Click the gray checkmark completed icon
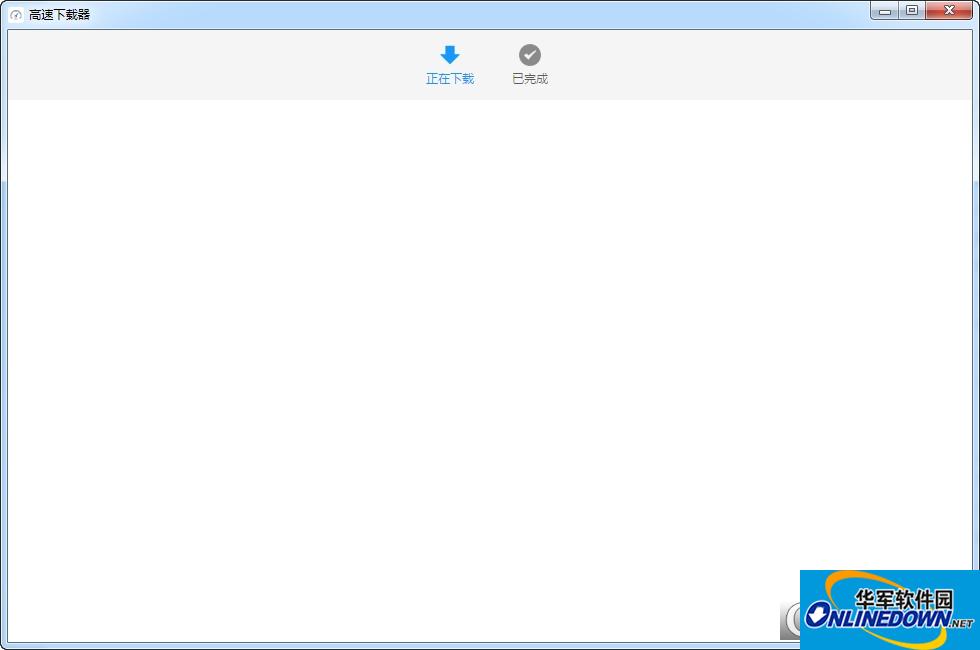980x650 pixels. pos(530,54)
